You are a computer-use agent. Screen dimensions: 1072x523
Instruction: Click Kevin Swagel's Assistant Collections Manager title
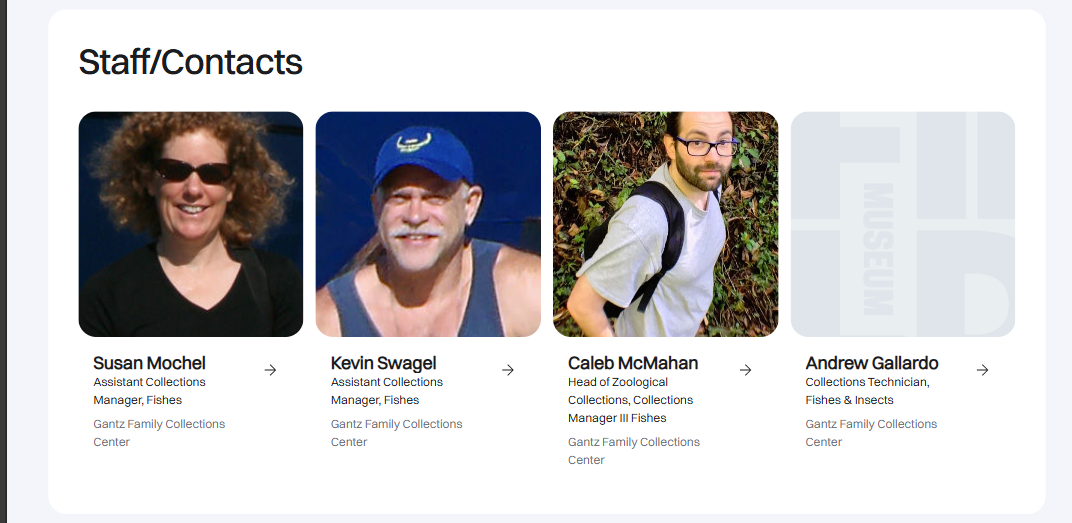pos(387,391)
